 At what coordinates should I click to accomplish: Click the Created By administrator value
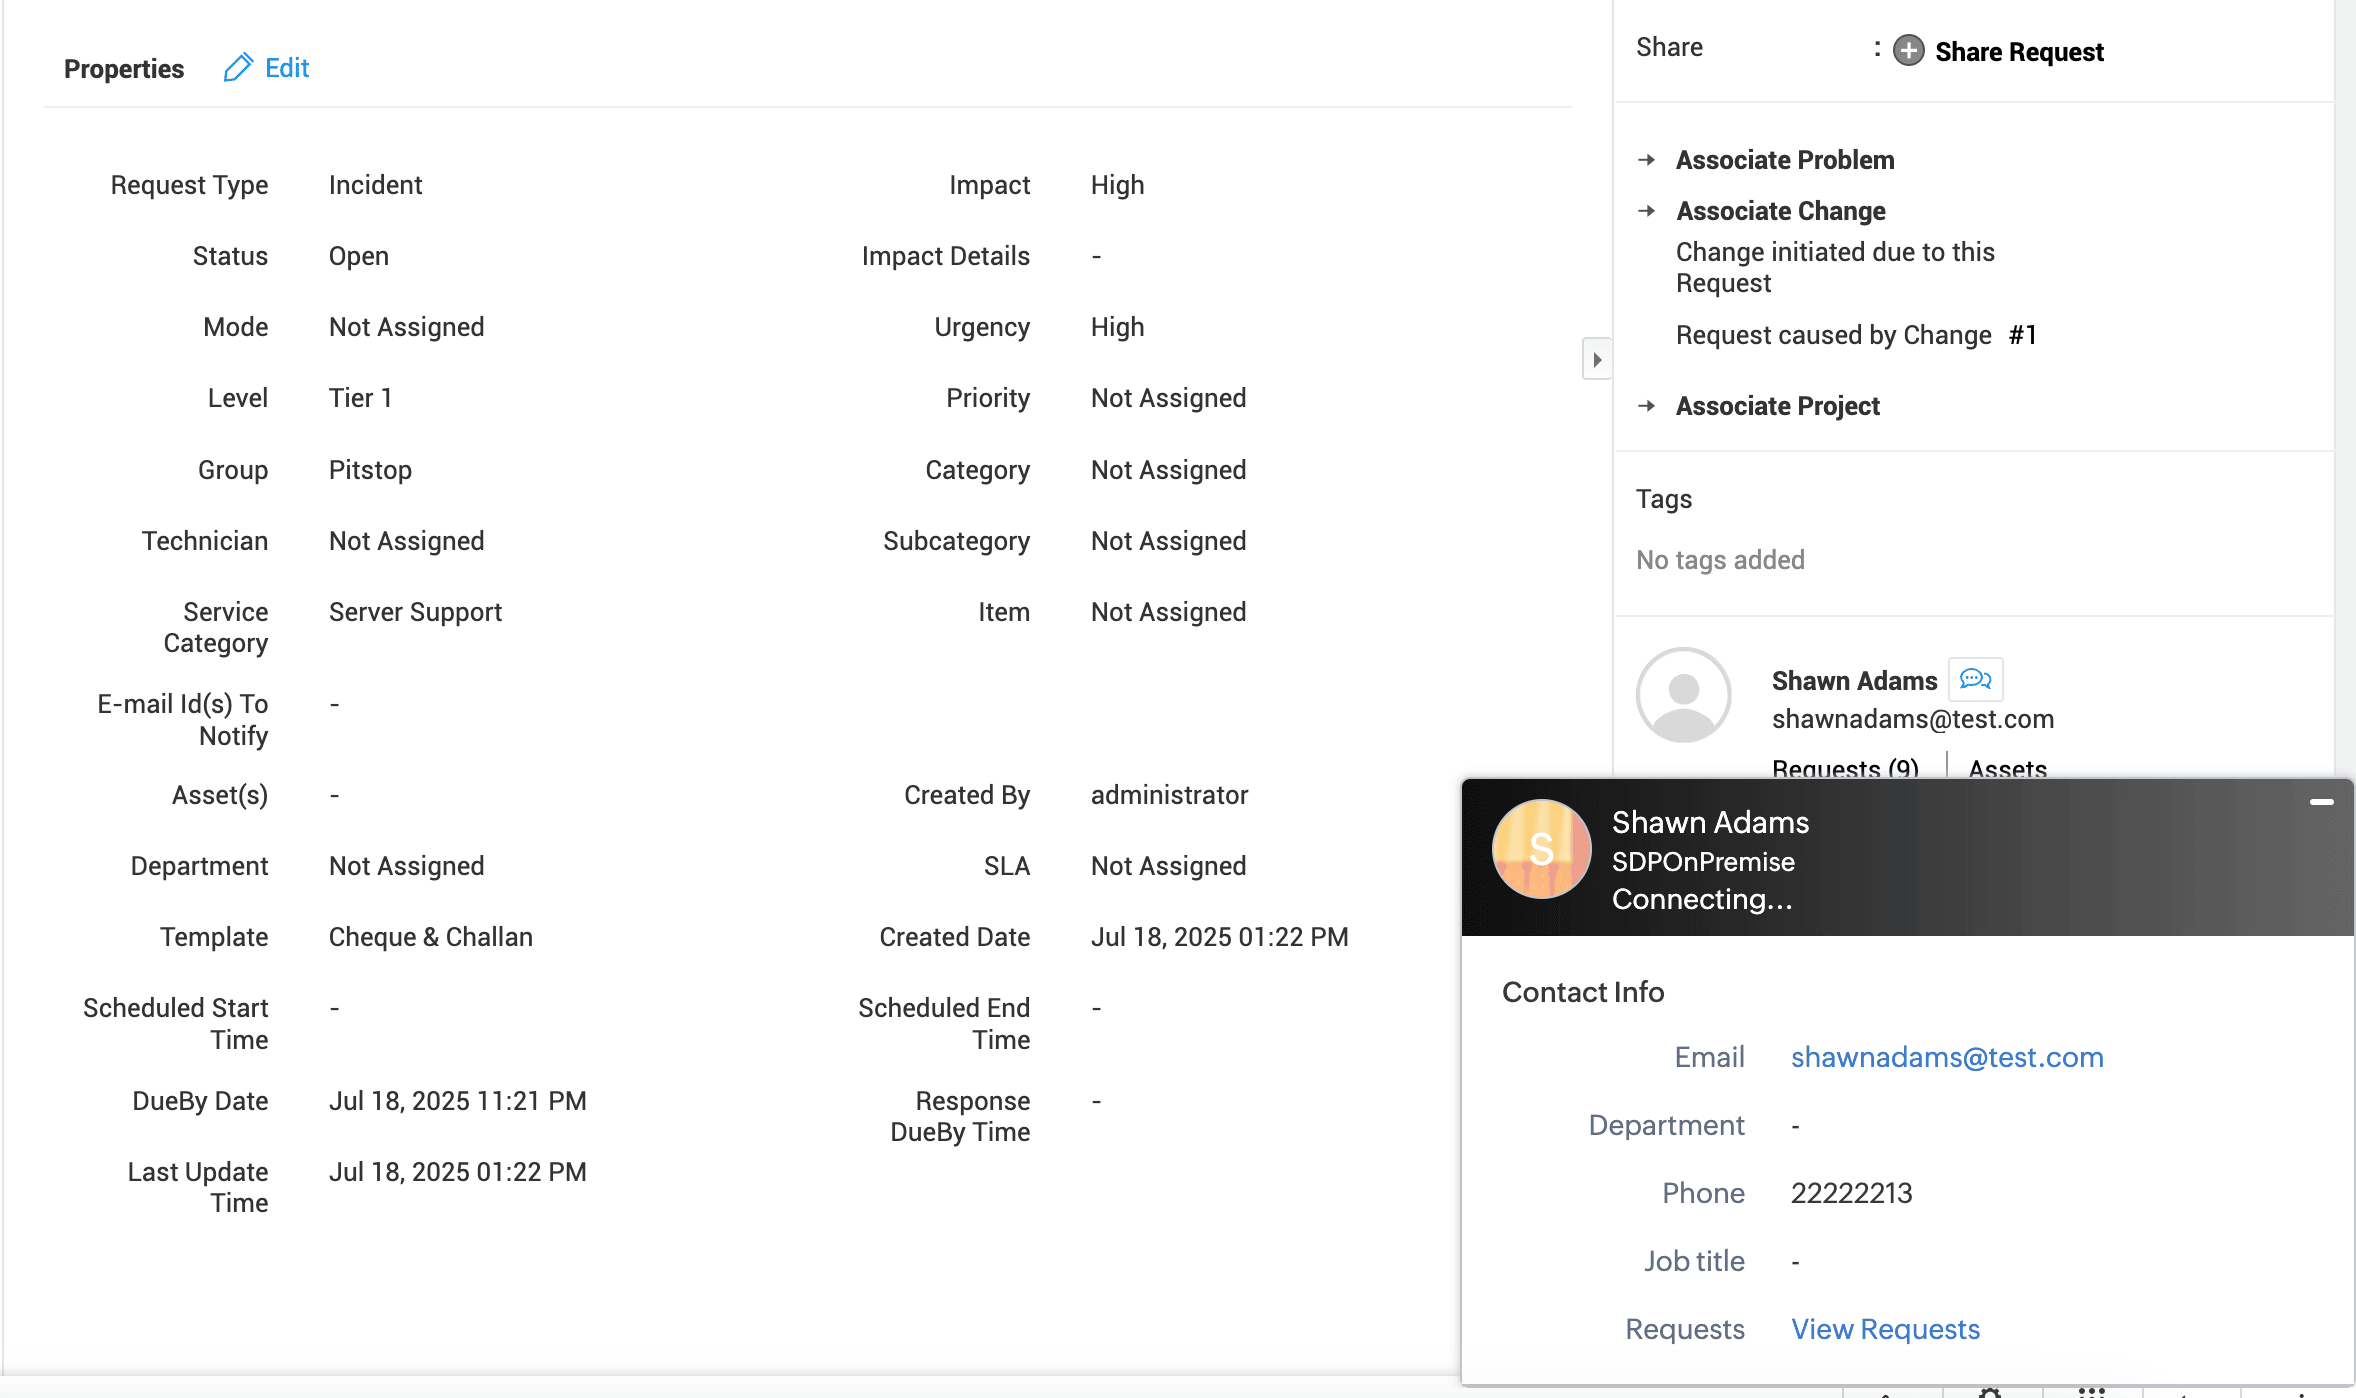(1169, 795)
